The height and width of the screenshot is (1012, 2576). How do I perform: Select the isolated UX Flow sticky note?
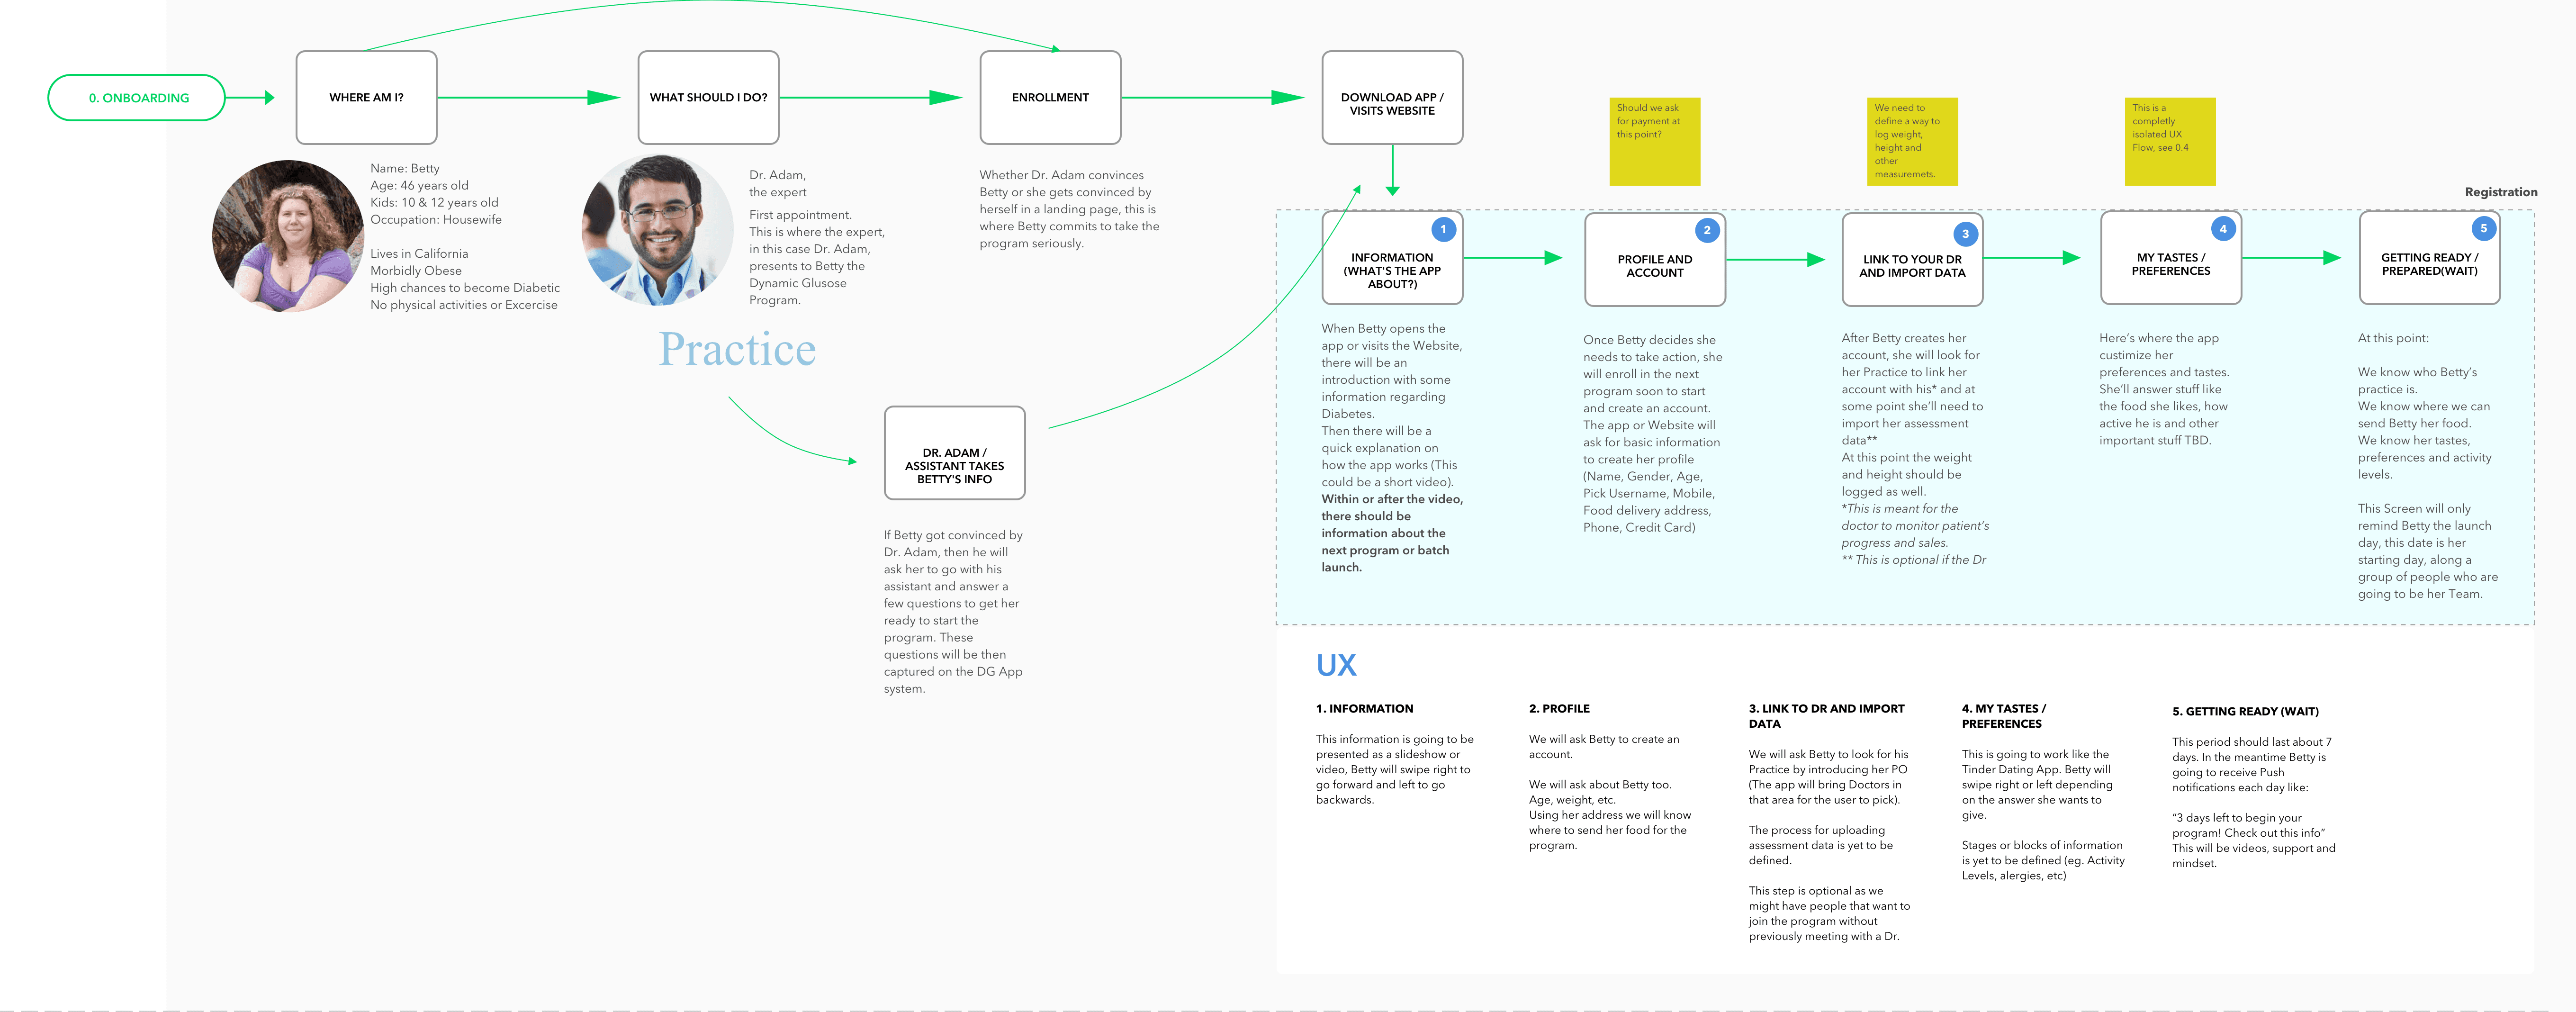coord(2170,141)
